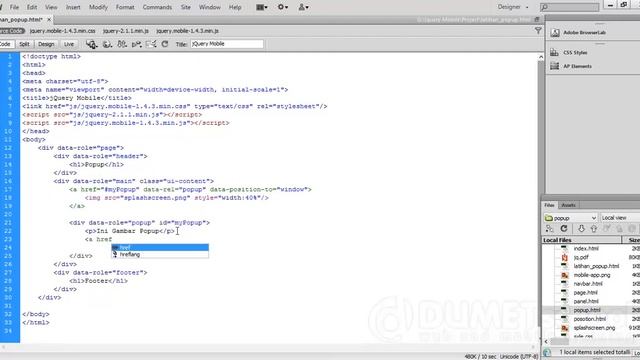Viewport: 640px width, 360px height.
Task: Open the Edit menu
Action: coord(32,7)
